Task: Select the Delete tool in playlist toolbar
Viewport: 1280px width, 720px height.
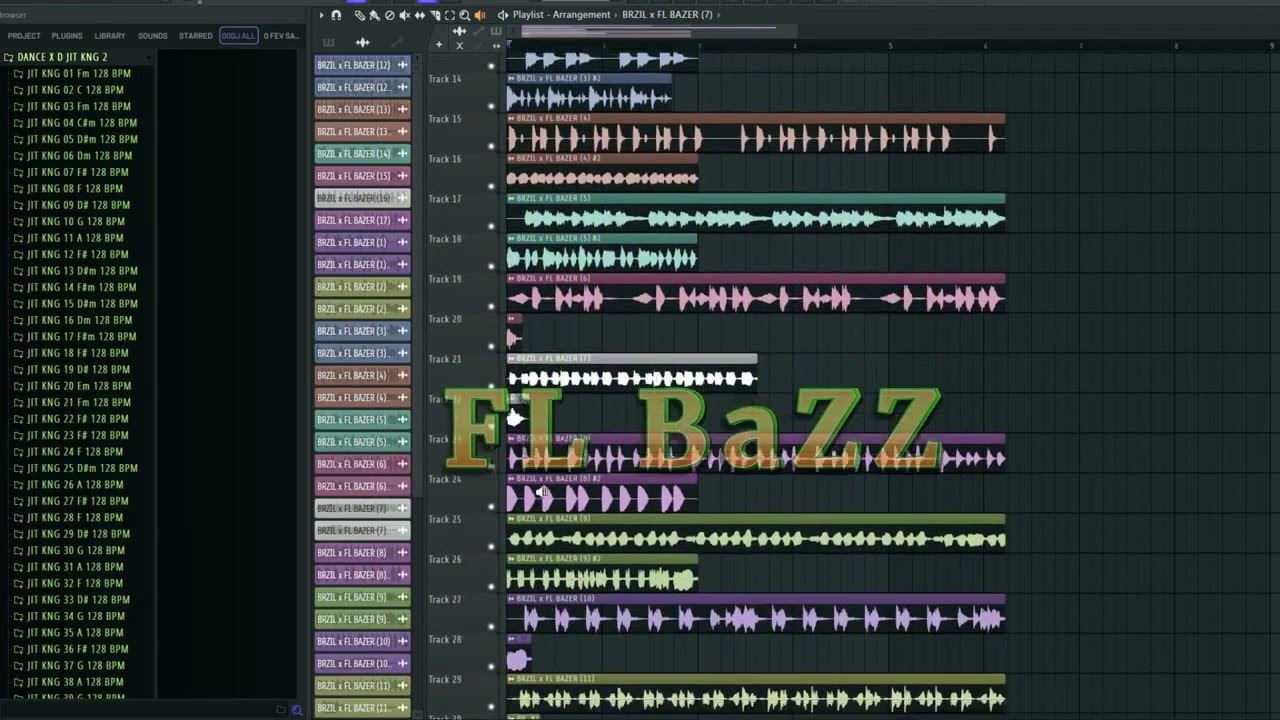Action: click(390, 15)
